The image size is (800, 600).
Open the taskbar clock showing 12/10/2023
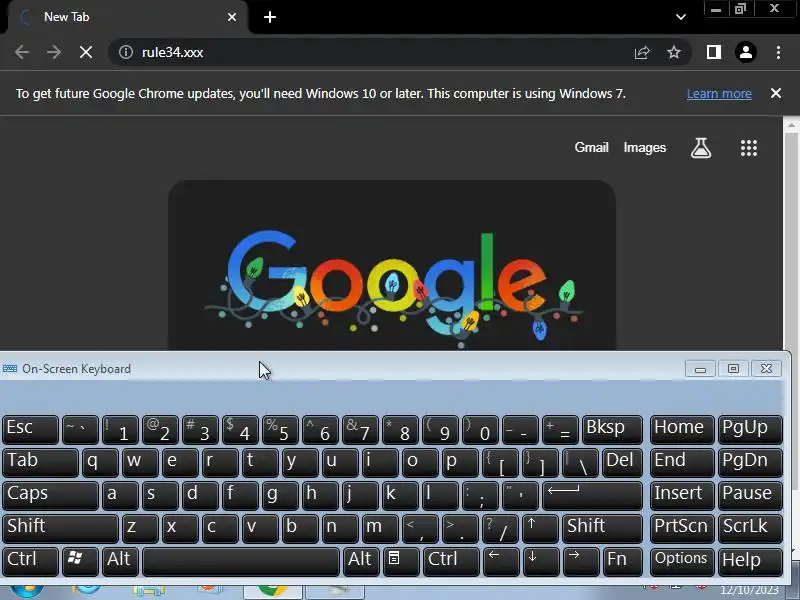749,591
